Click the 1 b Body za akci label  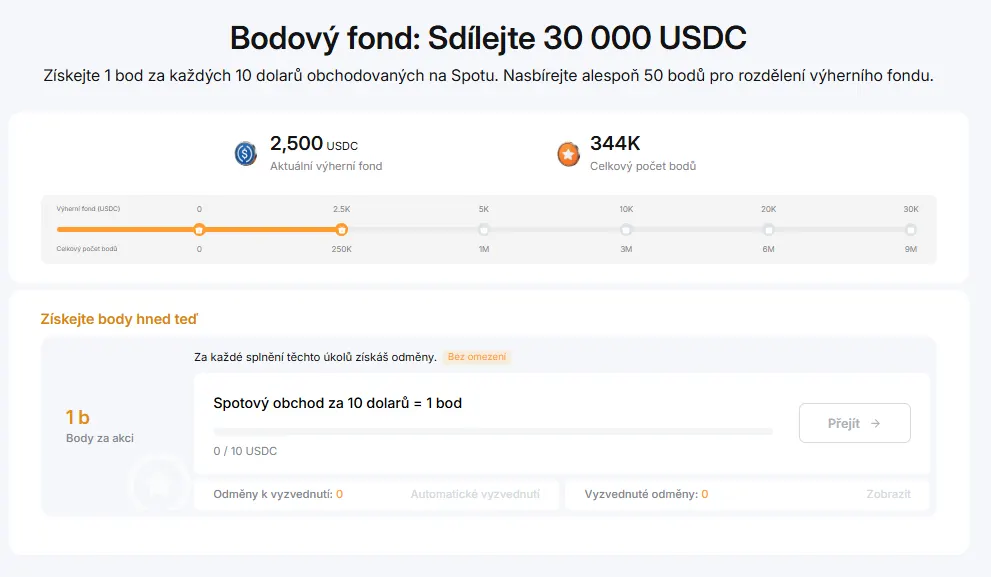(x=100, y=427)
